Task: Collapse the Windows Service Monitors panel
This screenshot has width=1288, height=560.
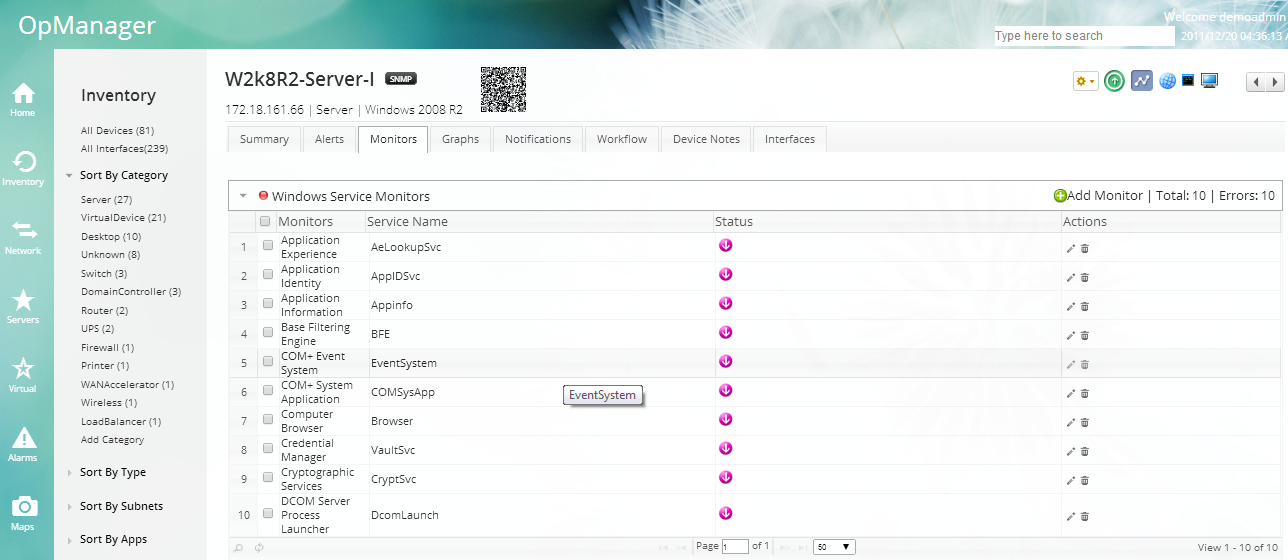Action: (x=243, y=196)
